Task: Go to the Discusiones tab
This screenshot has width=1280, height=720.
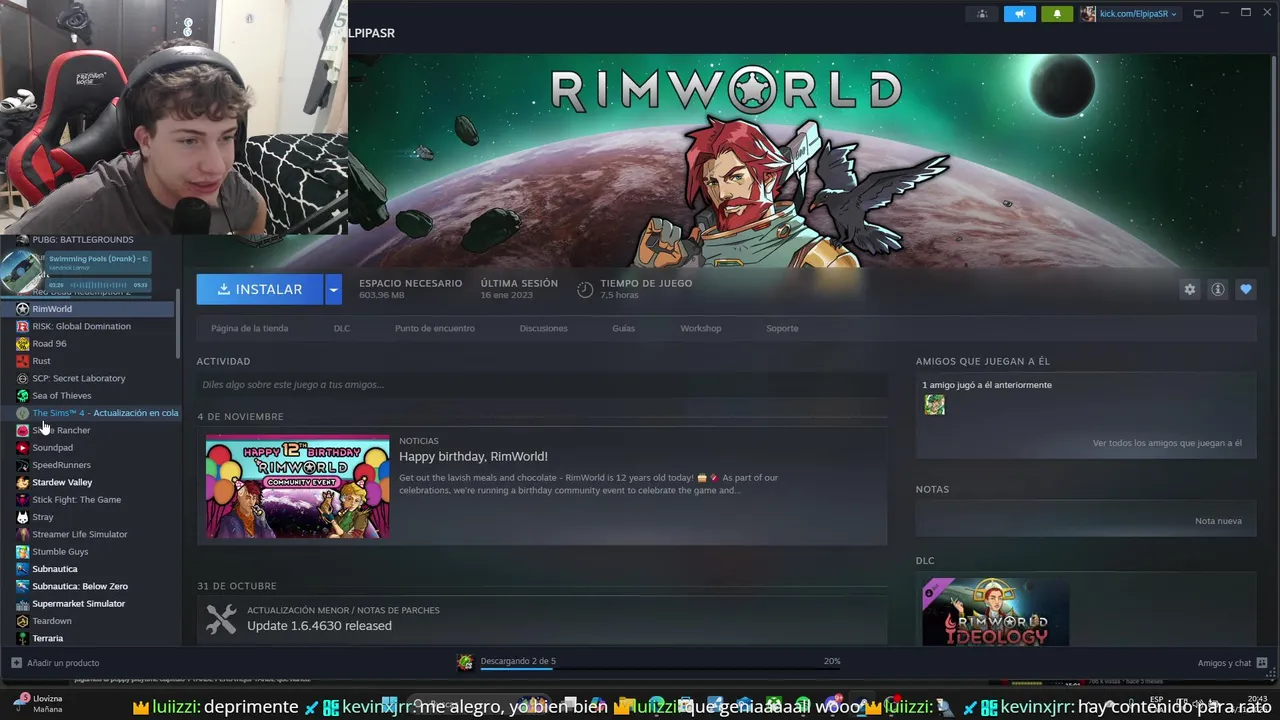Action: coord(543,328)
